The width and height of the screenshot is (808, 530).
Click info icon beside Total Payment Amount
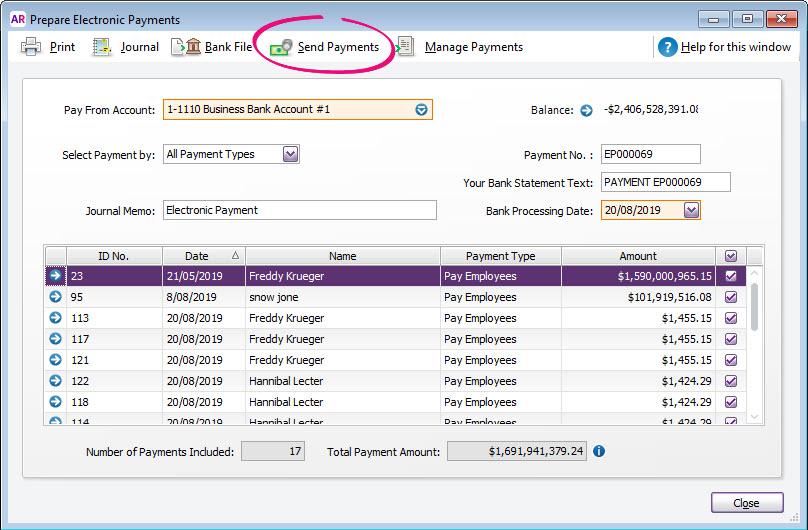tap(599, 451)
